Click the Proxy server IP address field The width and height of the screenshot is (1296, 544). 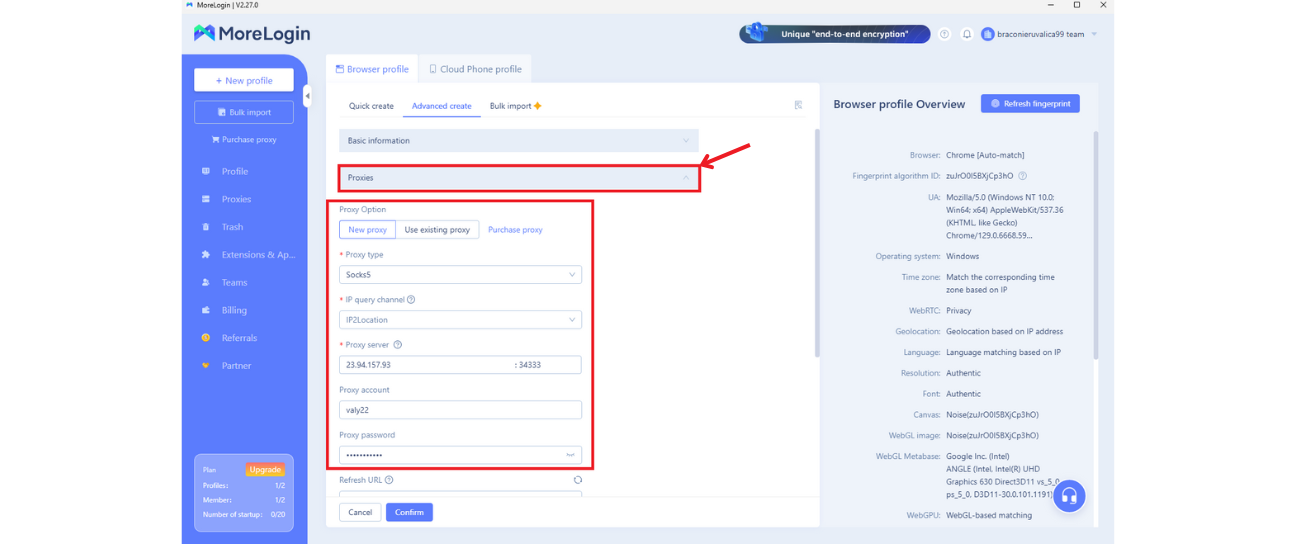click(x=425, y=365)
